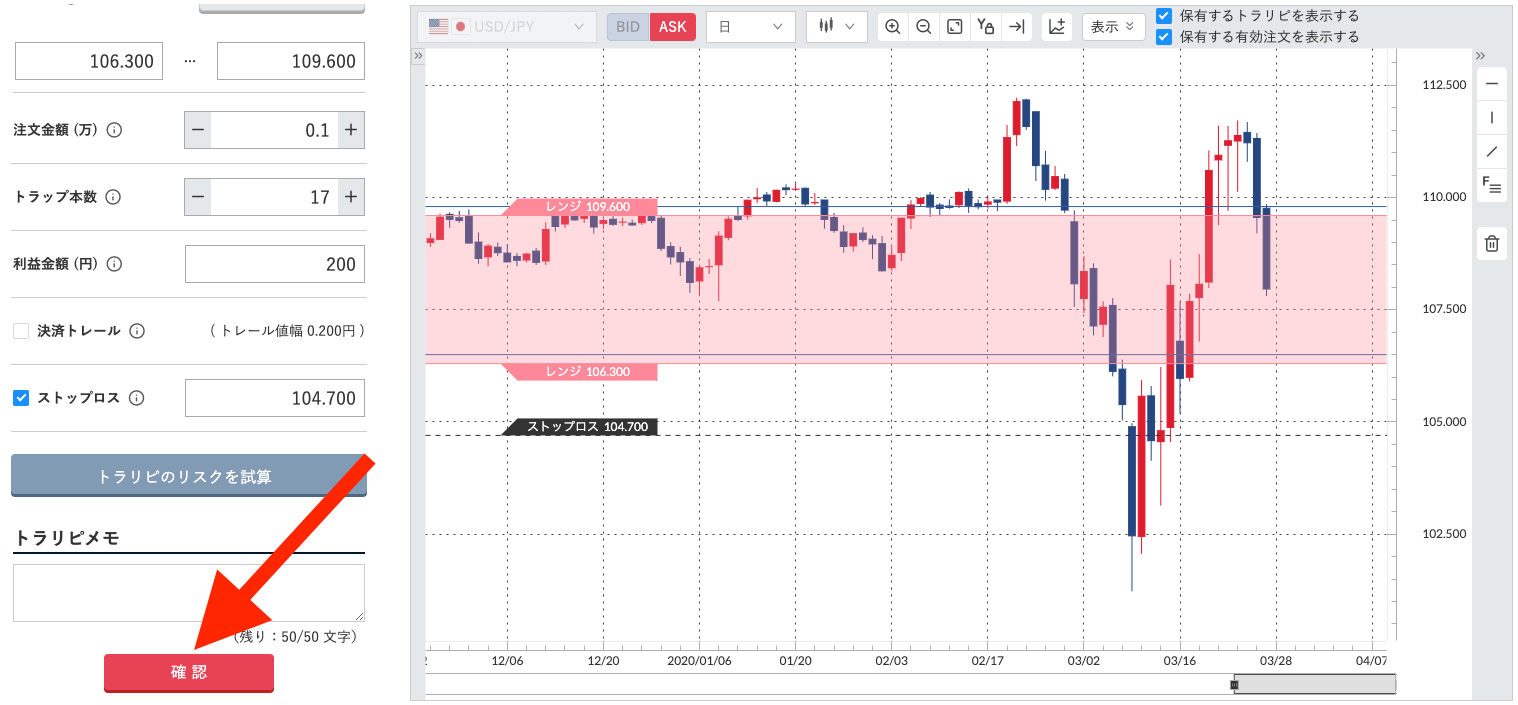
Task: Uncheck 保有する有効注文を表示する
Action: (x=1164, y=37)
